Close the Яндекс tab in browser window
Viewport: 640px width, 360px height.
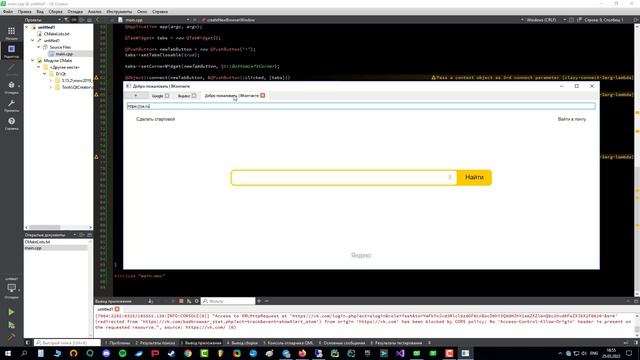(194, 96)
